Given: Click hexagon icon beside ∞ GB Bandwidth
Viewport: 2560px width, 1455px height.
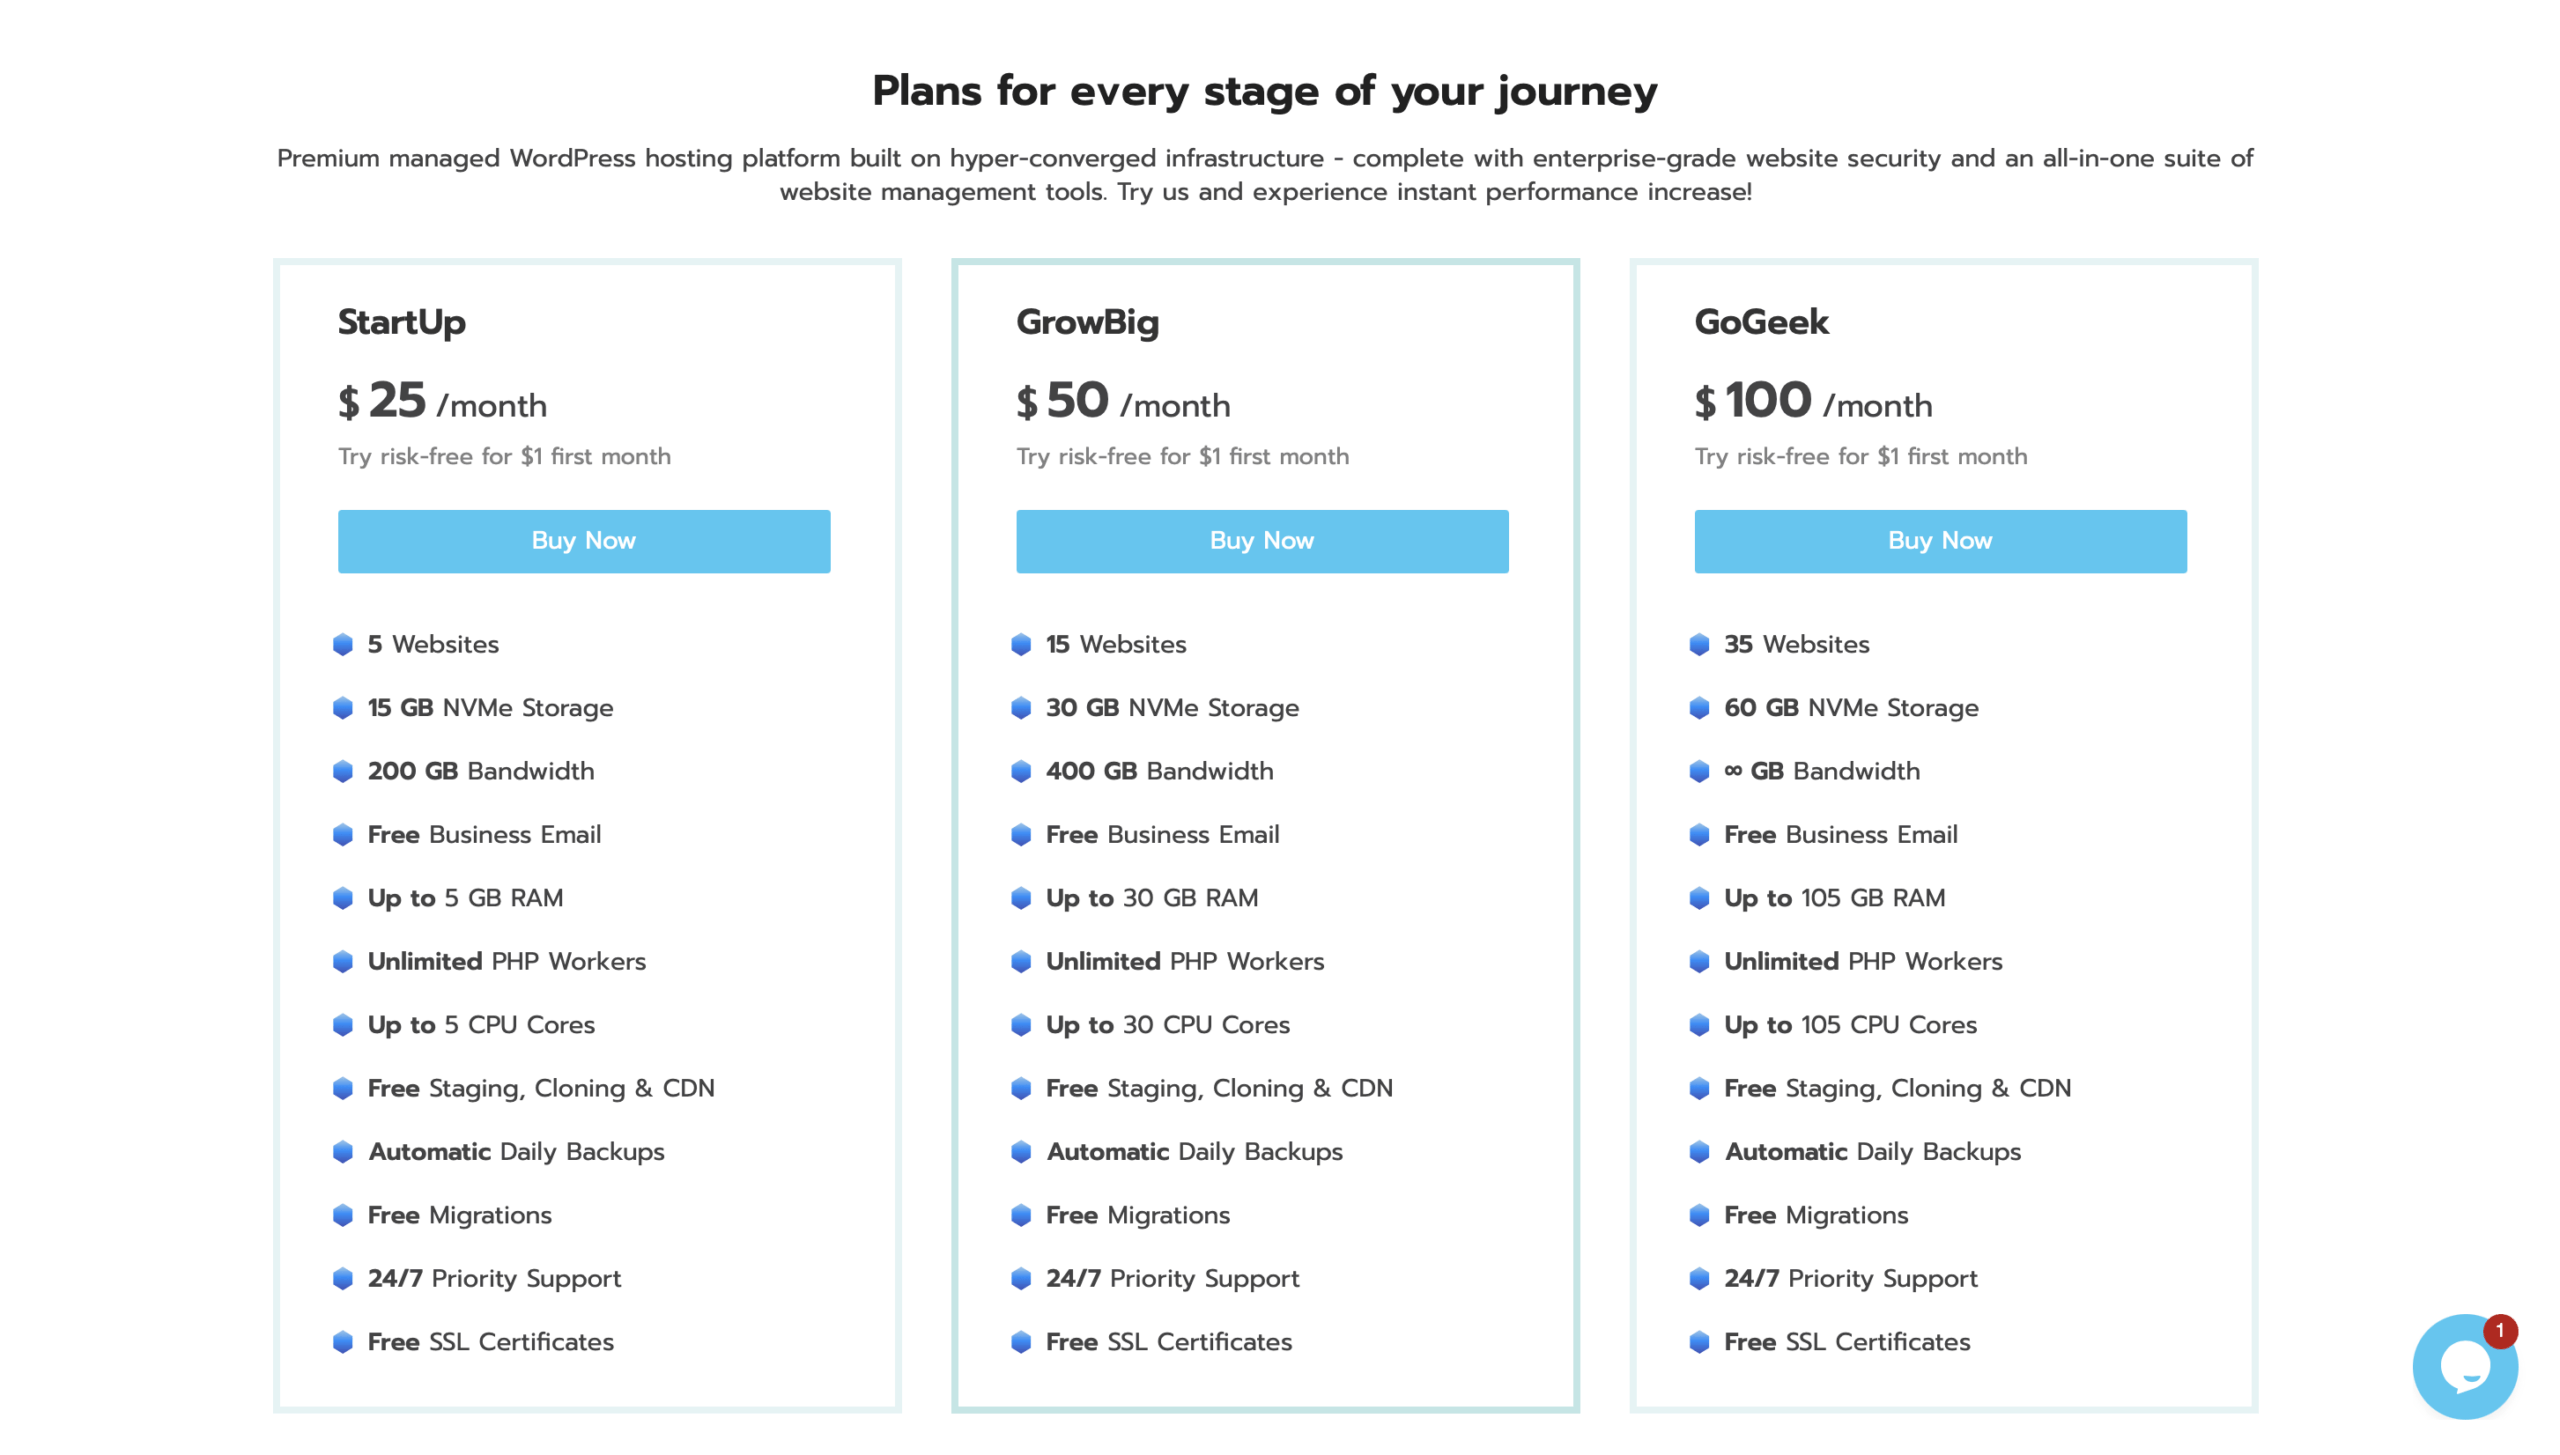Looking at the screenshot, I should 1699,771.
